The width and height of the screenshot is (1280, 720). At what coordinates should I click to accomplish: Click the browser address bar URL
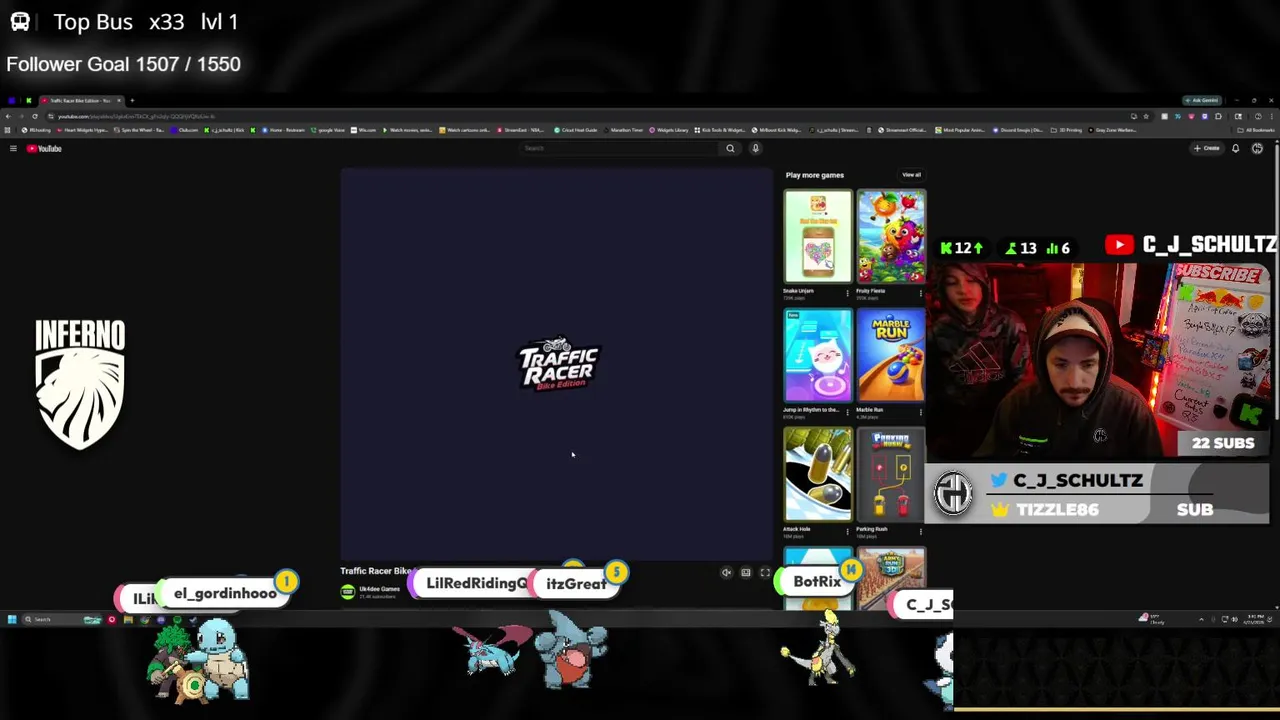tap(136, 116)
